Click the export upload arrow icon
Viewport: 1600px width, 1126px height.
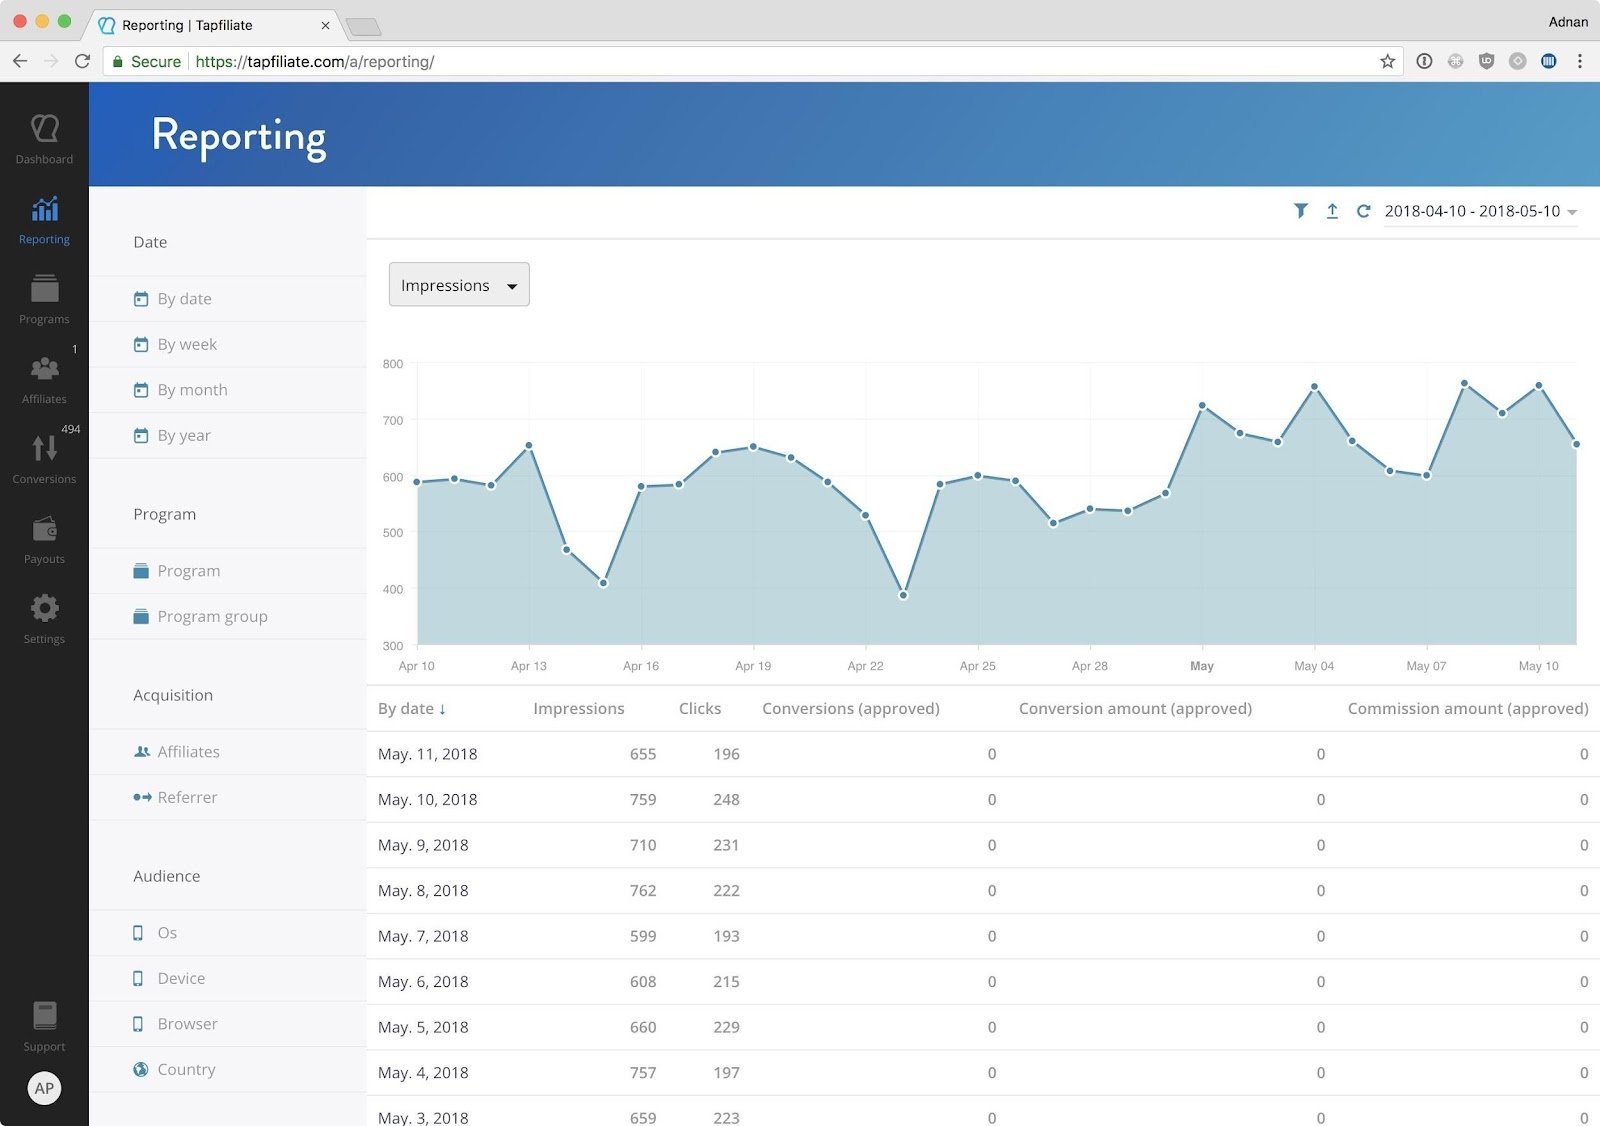tap(1332, 211)
